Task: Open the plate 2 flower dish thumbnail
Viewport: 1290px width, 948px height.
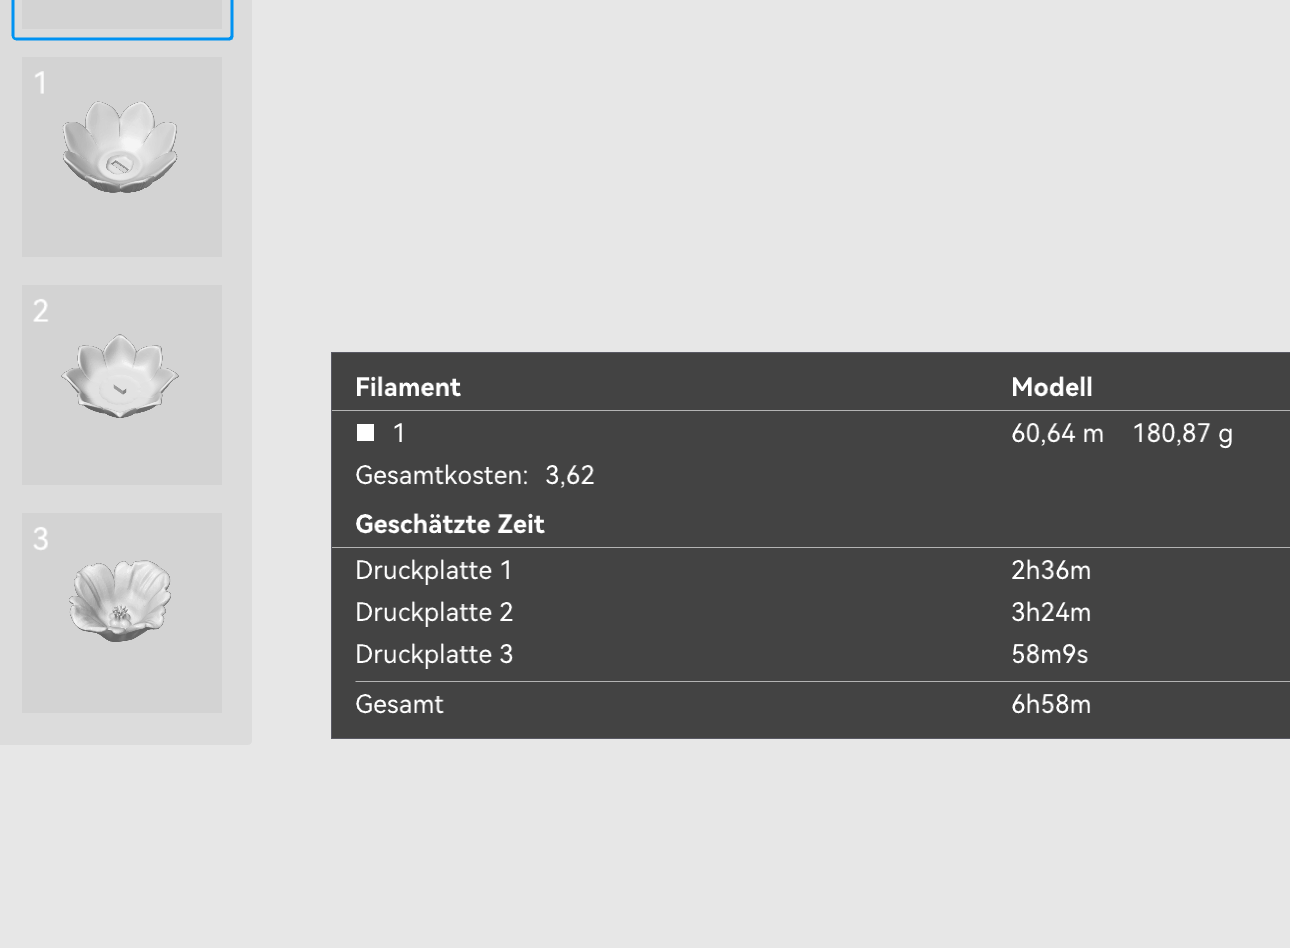Action: [x=121, y=384]
